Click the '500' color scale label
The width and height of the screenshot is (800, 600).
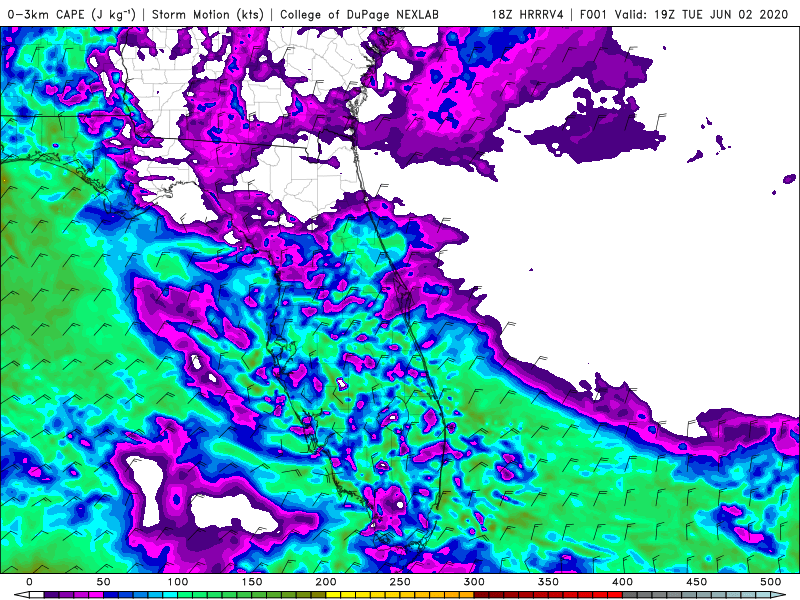(x=770, y=582)
